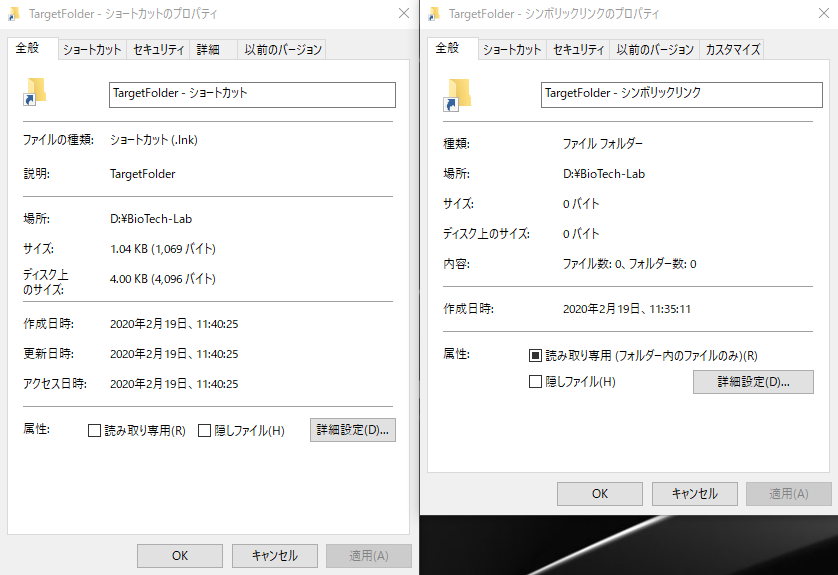
Task: Confirm with OK in the shortcut properties window
Action: pos(180,556)
